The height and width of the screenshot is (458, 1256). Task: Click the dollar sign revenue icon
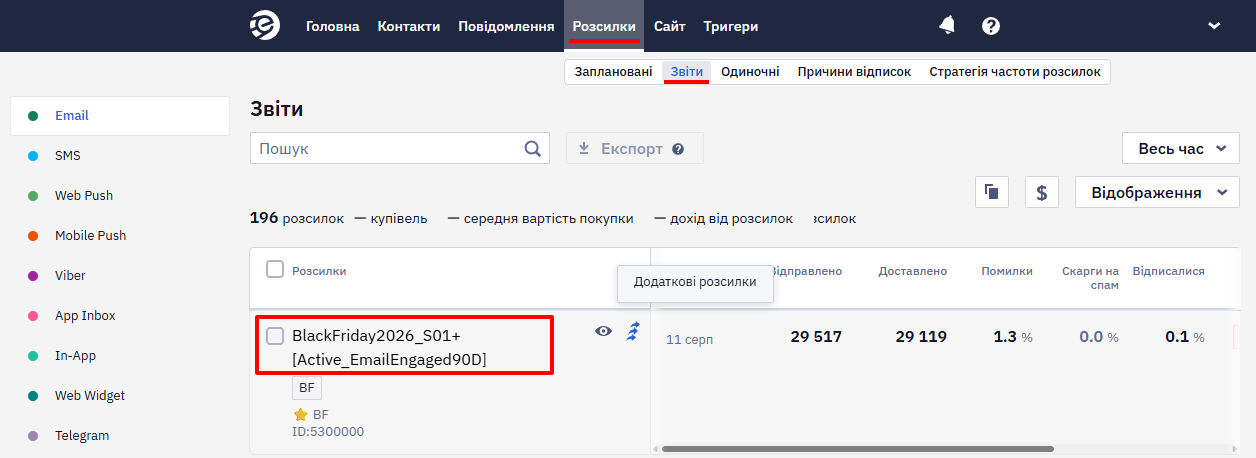[x=1042, y=192]
